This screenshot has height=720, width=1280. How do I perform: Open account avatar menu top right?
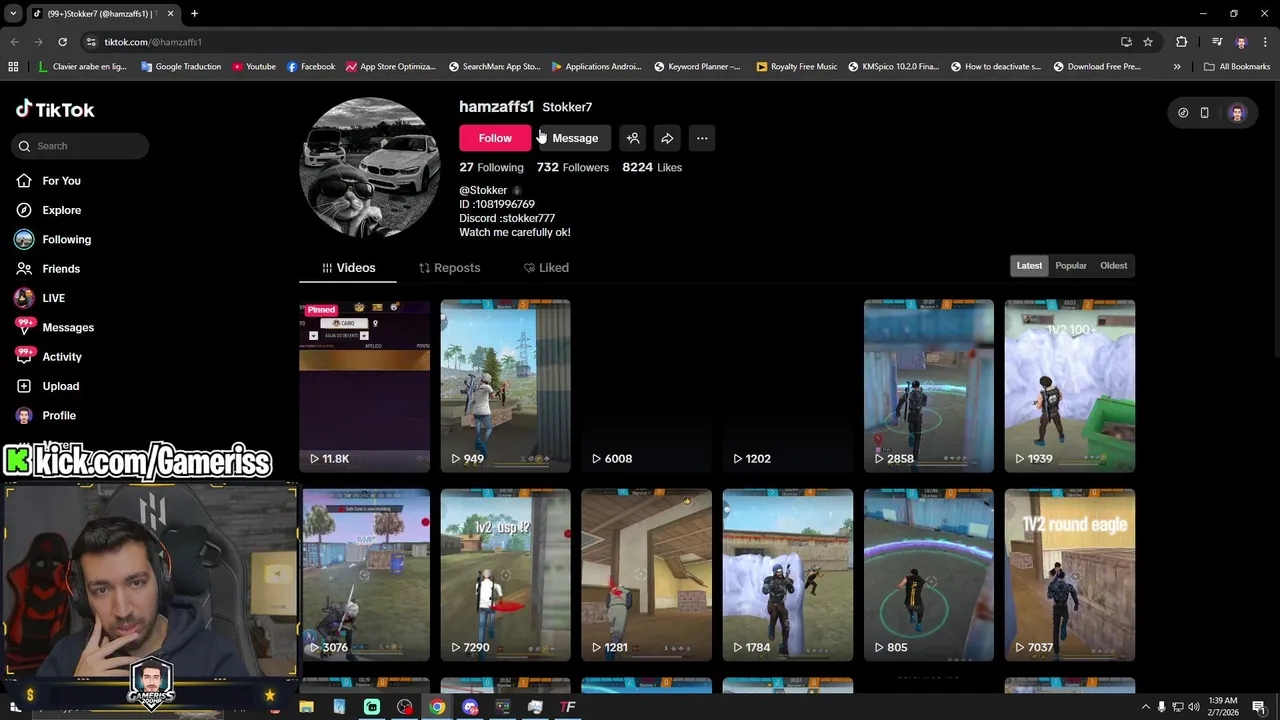pyautogui.click(x=1237, y=113)
